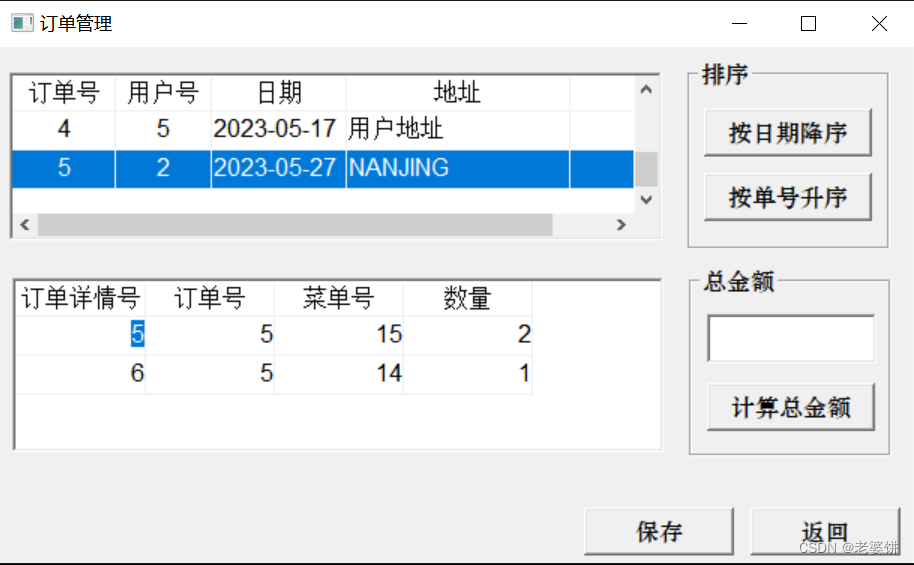914x565 pixels.
Task: Click the 数量 column header
Action: pos(467,298)
